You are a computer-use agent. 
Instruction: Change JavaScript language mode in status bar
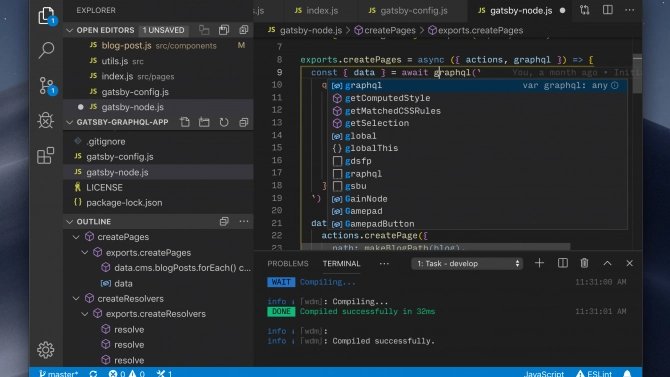(x=544, y=373)
